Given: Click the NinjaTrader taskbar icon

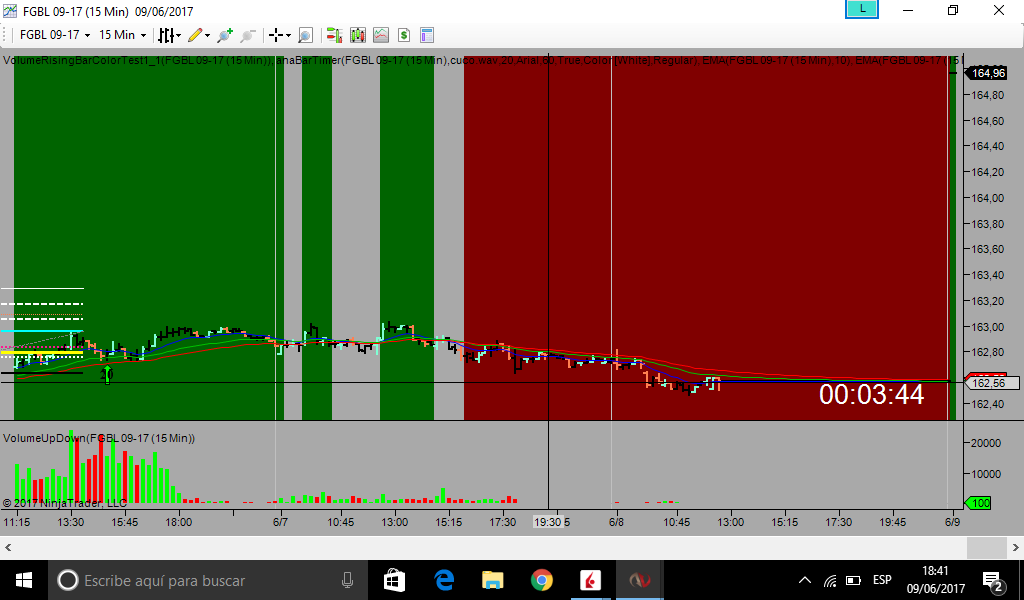Looking at the screenshot, I should pos(639,580).
